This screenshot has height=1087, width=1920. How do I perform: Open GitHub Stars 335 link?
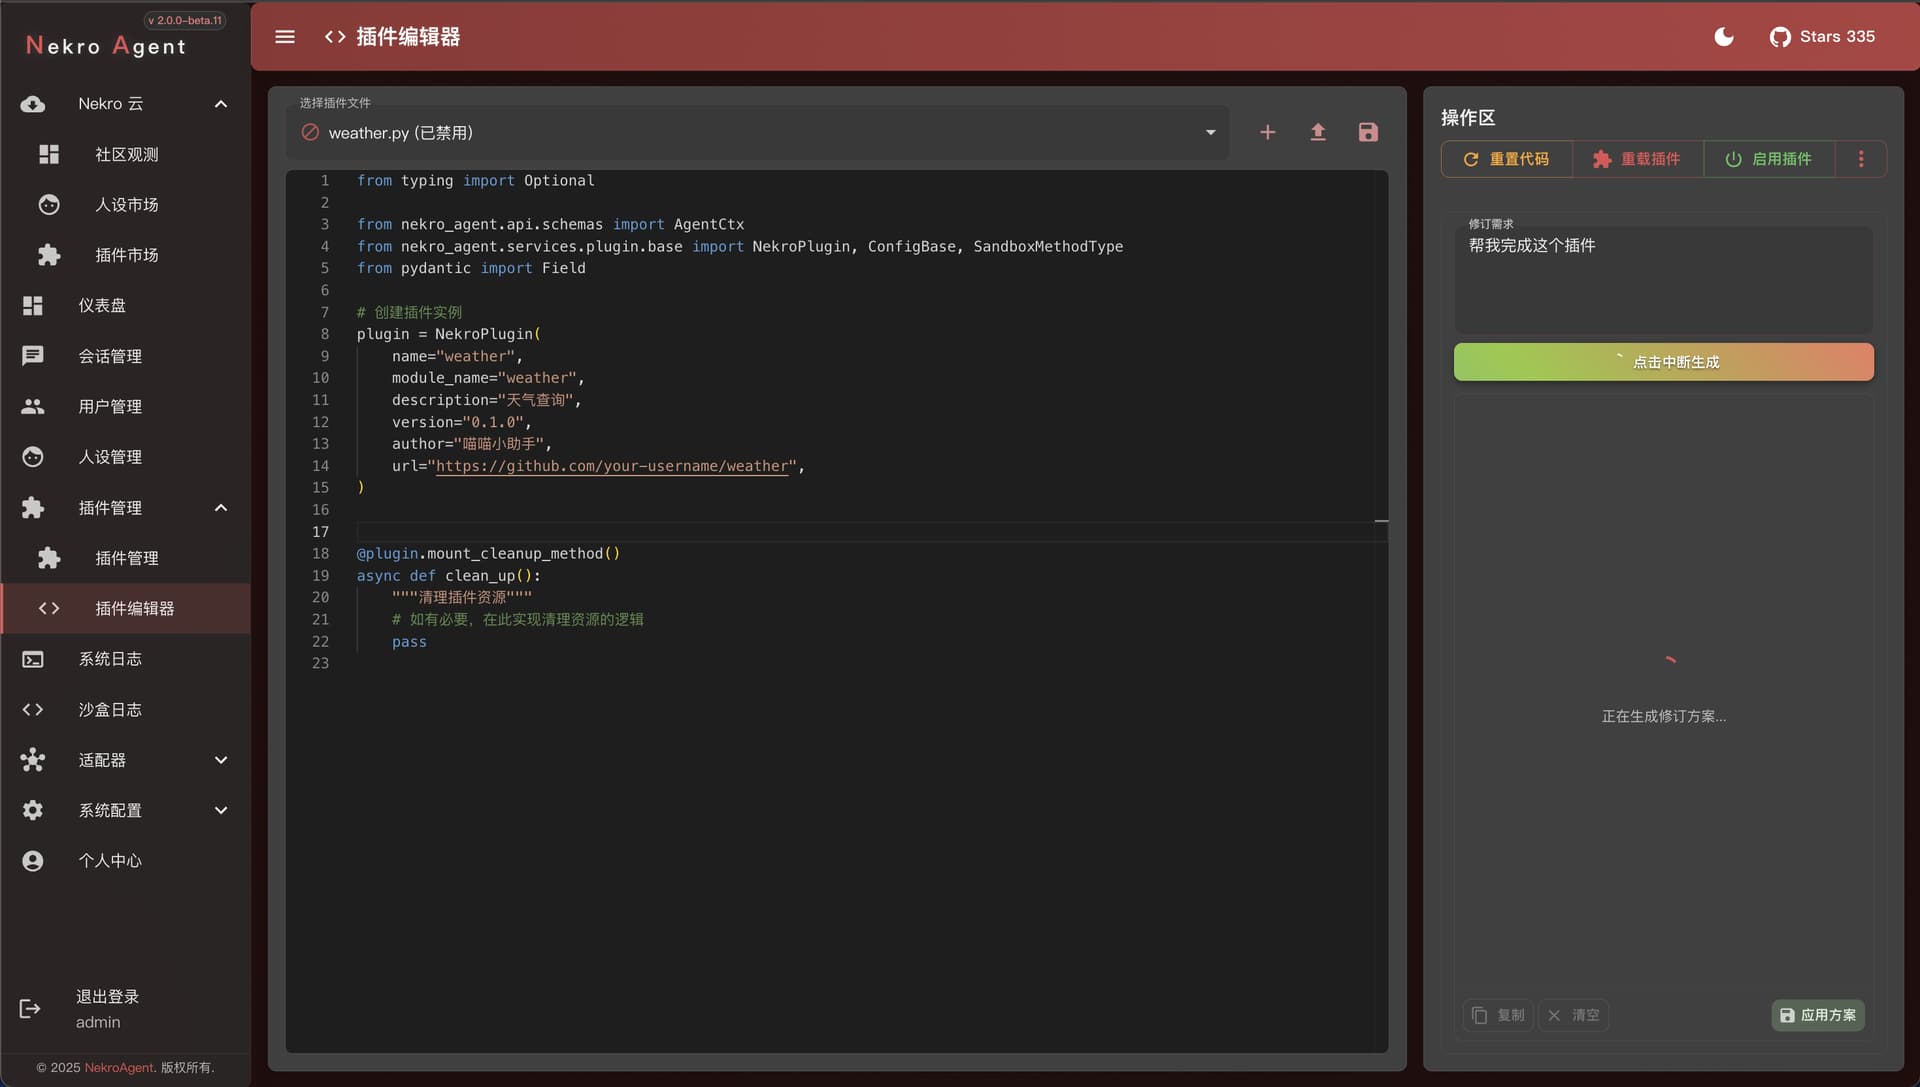tap(1822, 37)
